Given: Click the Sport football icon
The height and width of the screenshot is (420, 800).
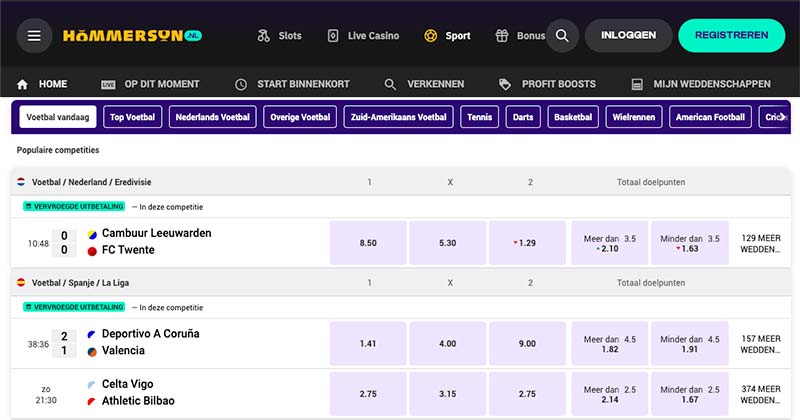Looking at the screenshot, I should (x=431, y=36).
